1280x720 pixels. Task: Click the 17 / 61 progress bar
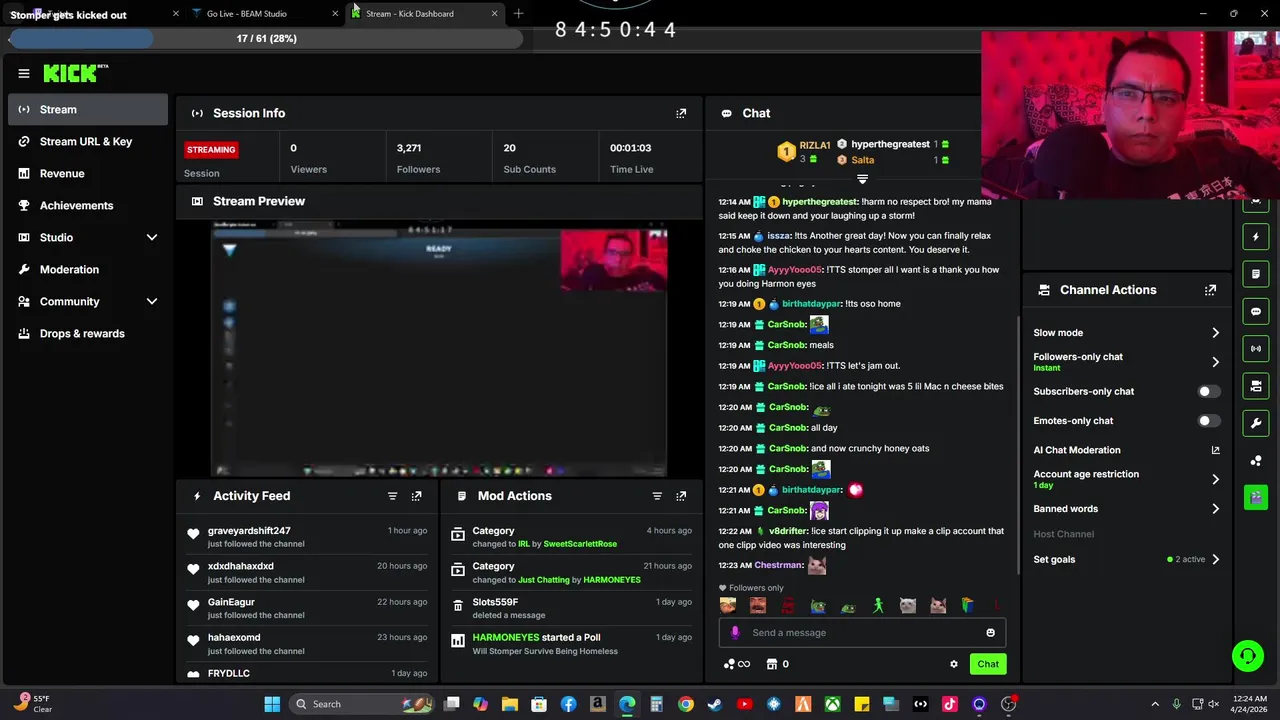pyautogui.click(x=266, y=38)
